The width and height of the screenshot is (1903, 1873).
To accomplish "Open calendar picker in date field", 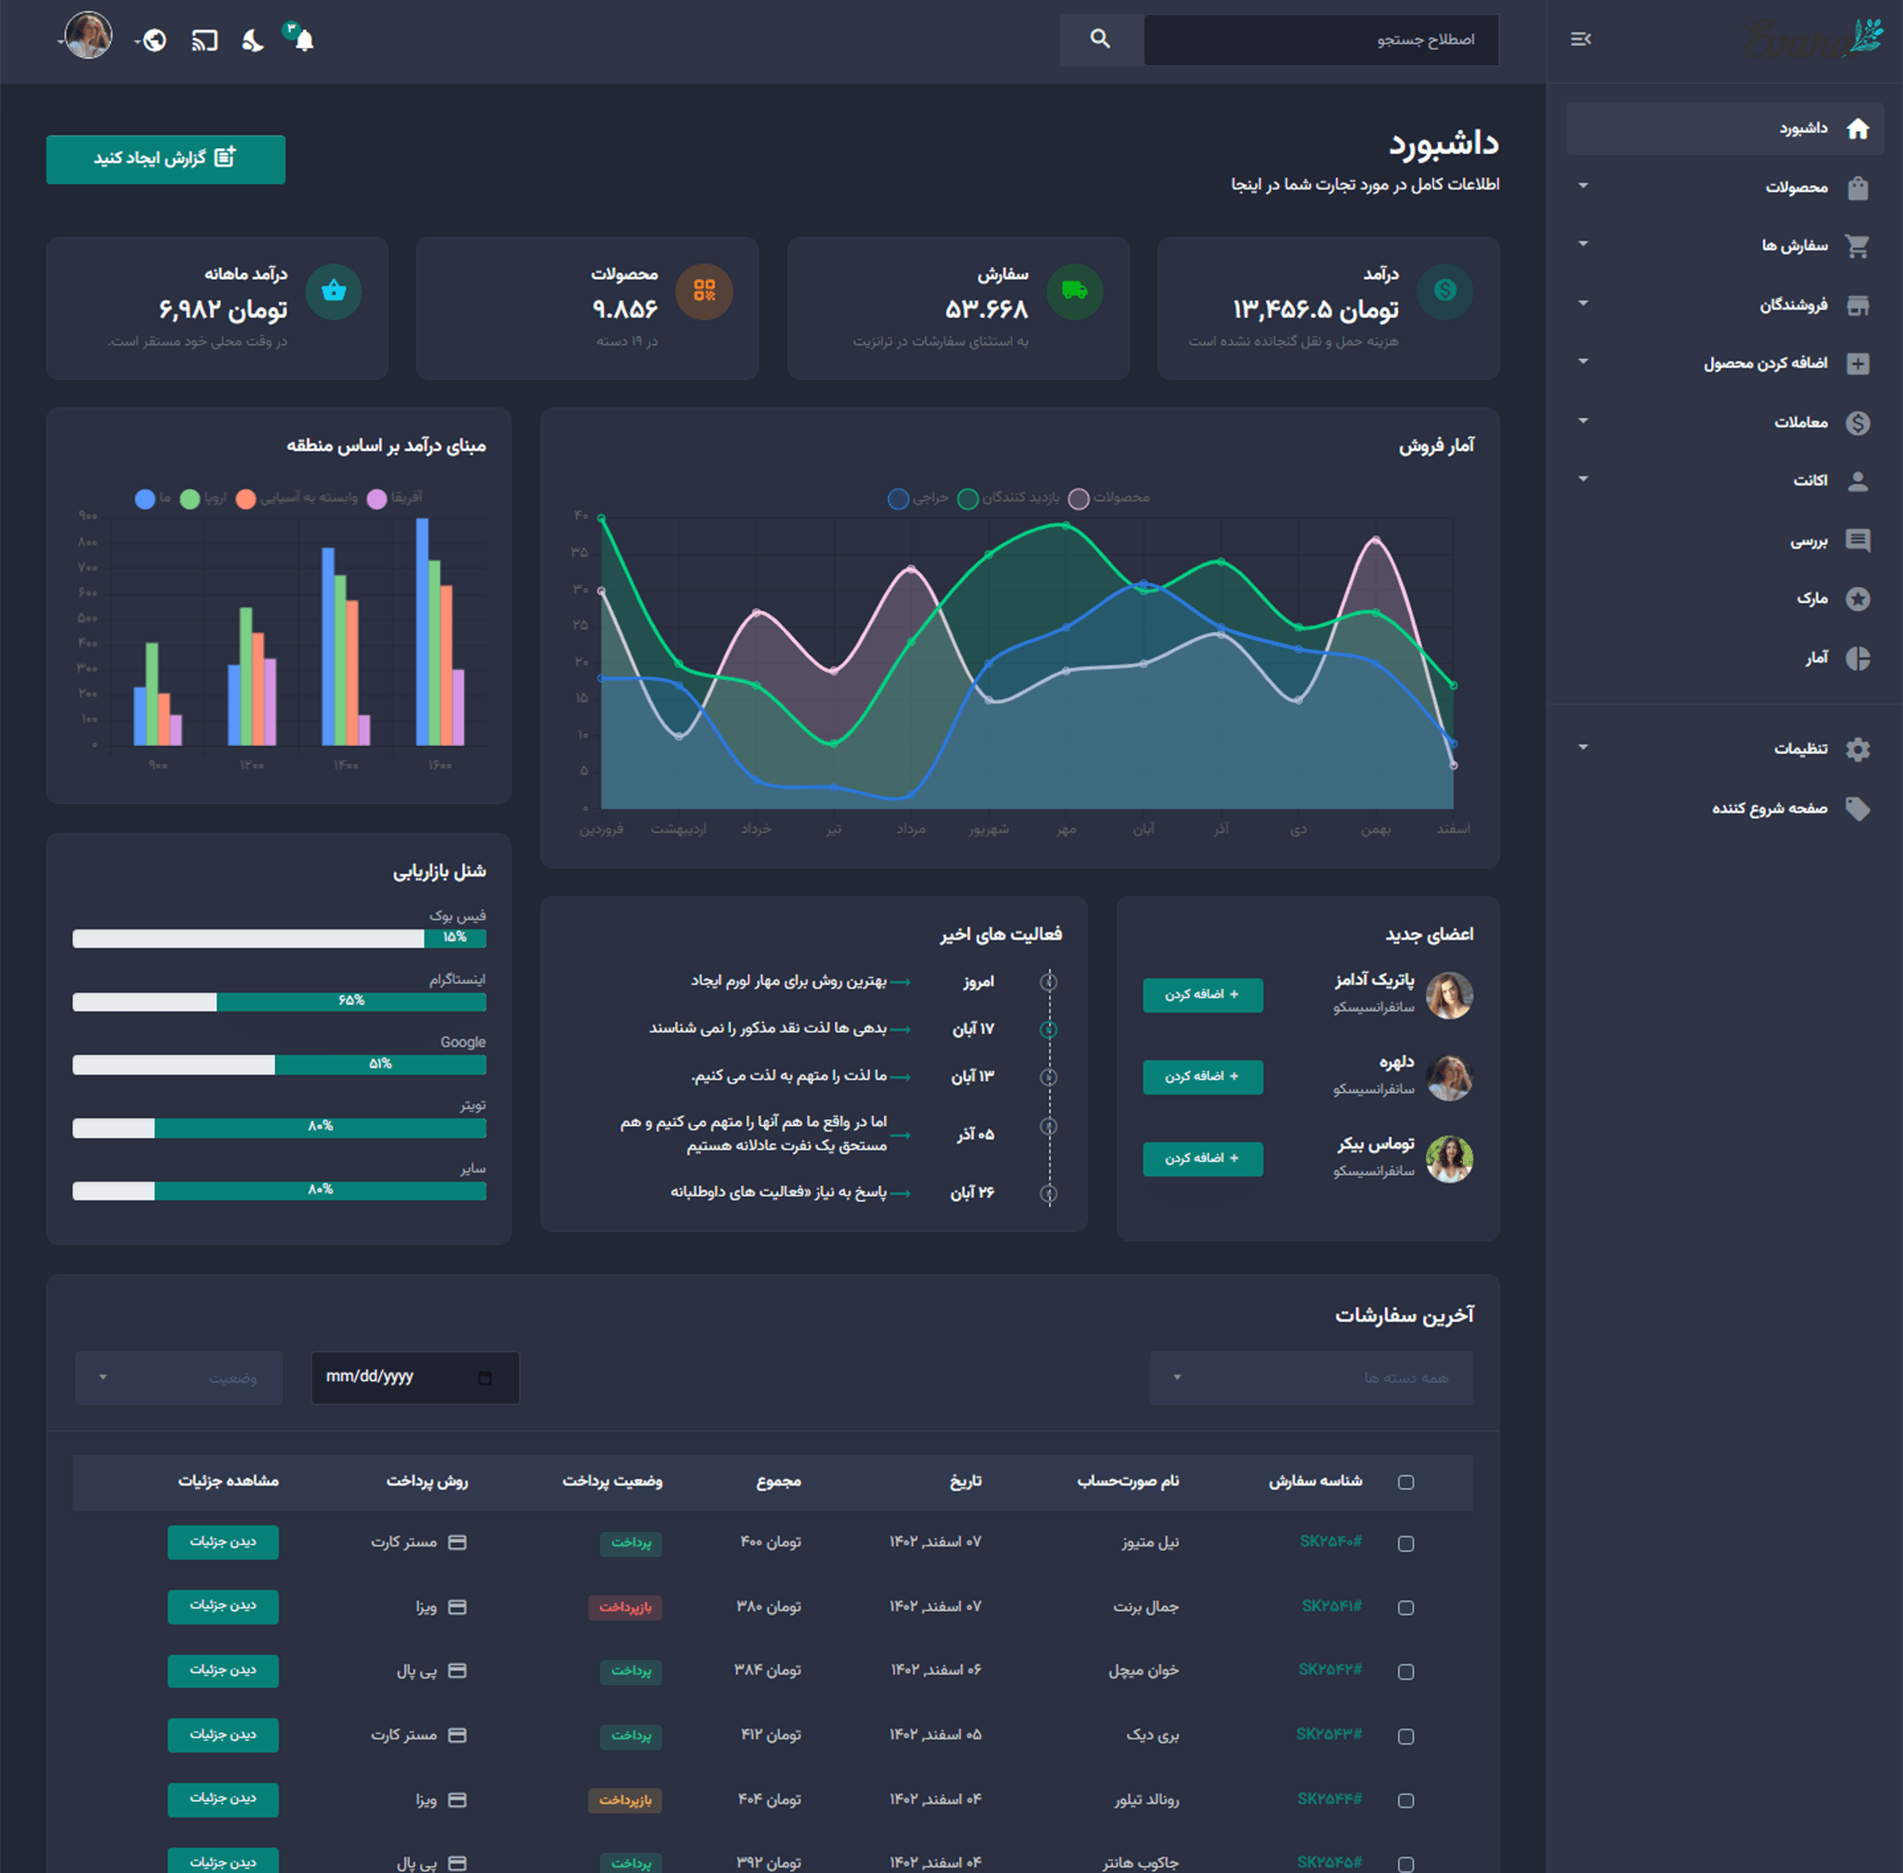I will (485, 1378).
